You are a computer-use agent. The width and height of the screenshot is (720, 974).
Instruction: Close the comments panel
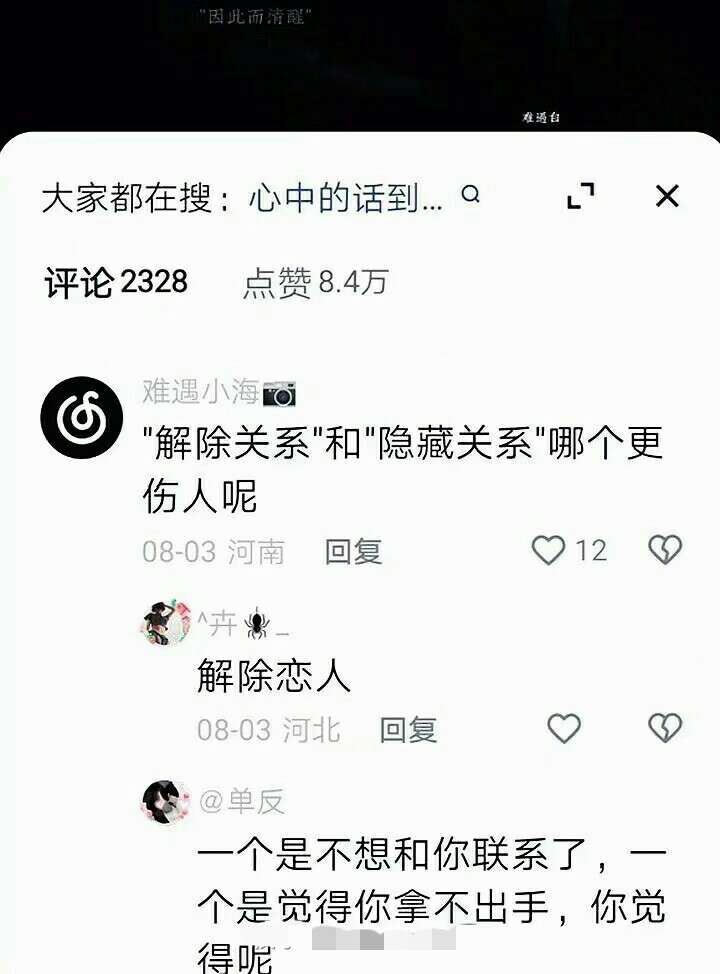[x=667, y=196]
